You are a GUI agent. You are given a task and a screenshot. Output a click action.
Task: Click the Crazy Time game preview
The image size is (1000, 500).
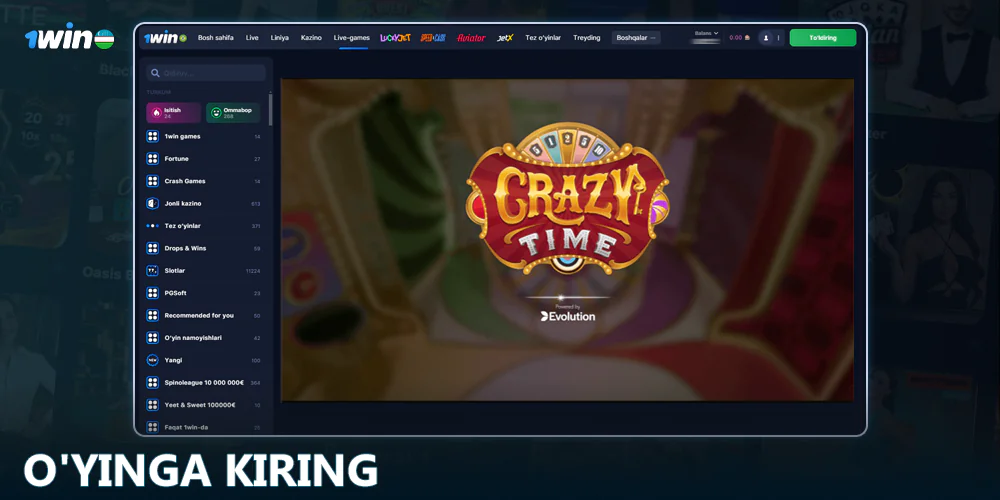pyautogui.click(x=567, y=240)
